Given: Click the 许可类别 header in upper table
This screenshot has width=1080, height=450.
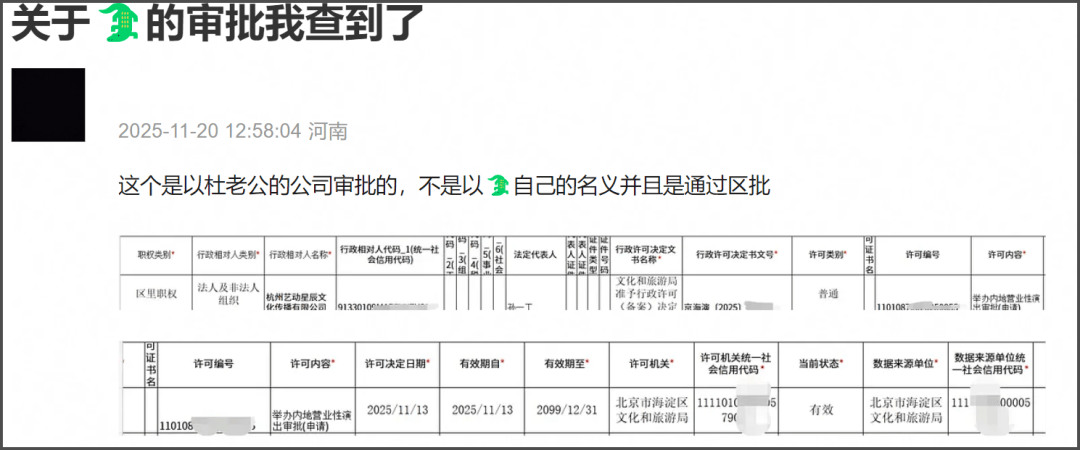Looking at the screenshot, I should pyautogui.click(x=826, y=255).
